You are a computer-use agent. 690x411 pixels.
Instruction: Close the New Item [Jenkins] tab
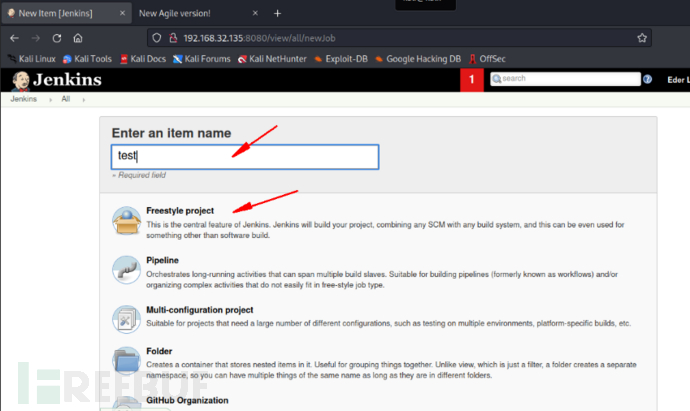coord(122,13)
